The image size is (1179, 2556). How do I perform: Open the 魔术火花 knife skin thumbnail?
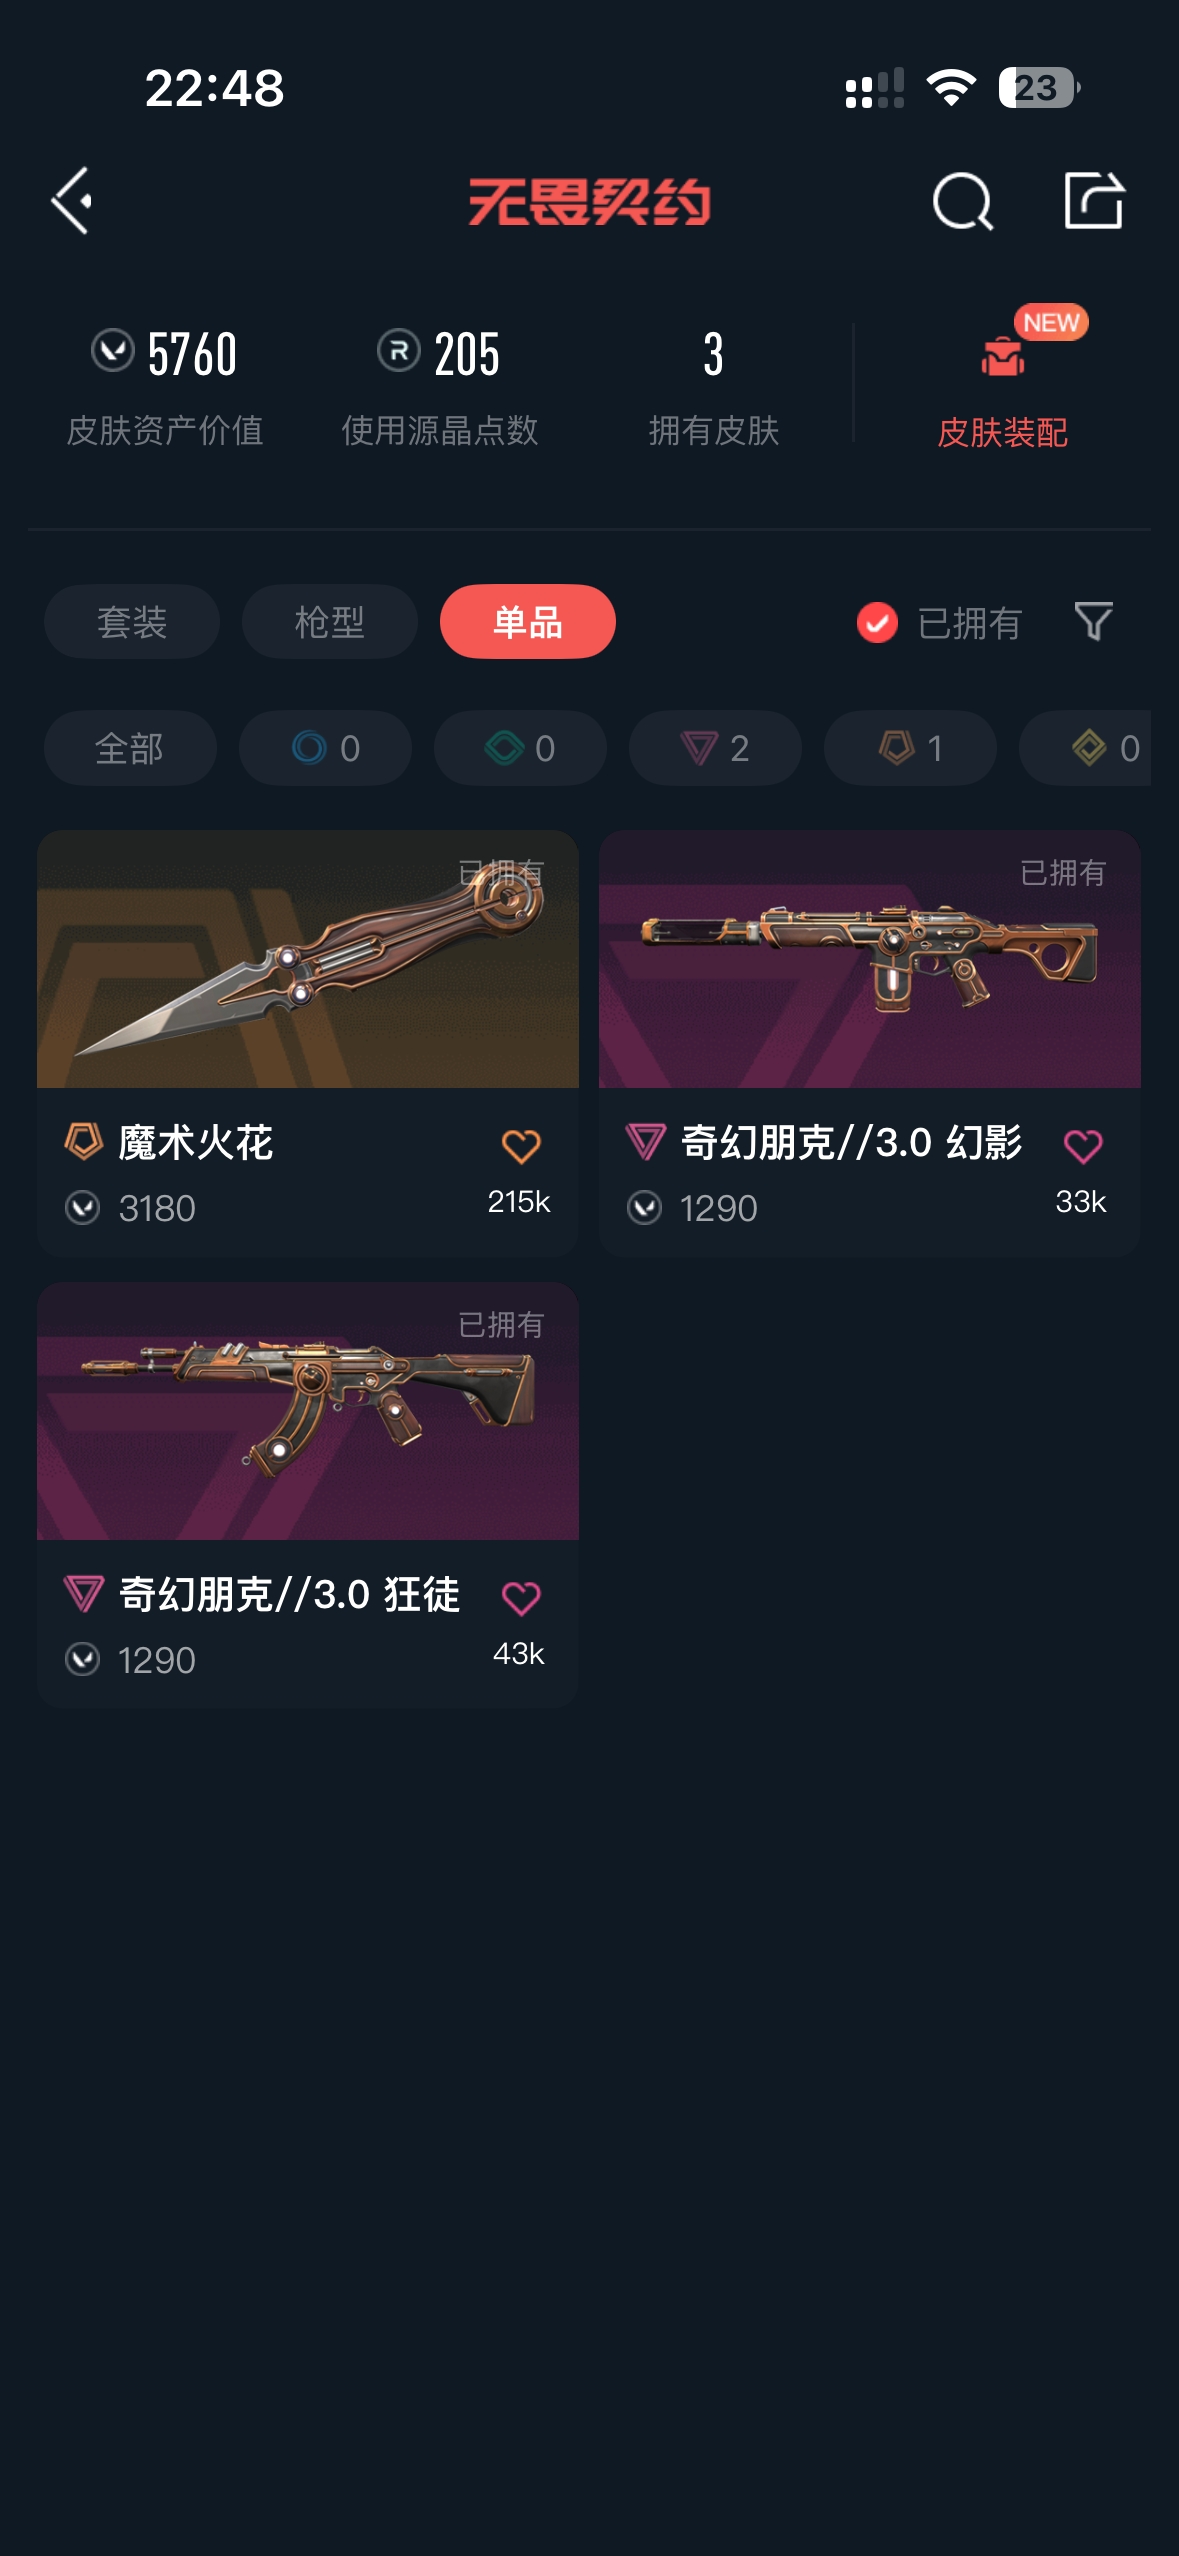(308, 959)
